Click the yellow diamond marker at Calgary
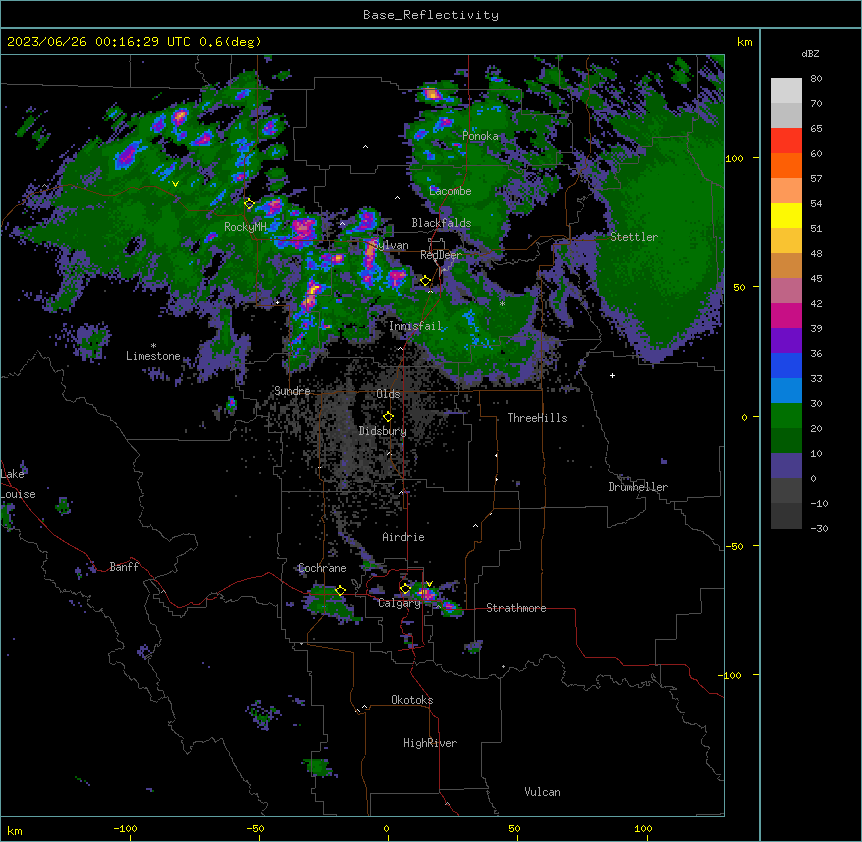 pyautogui.click(x=405, y=589)
